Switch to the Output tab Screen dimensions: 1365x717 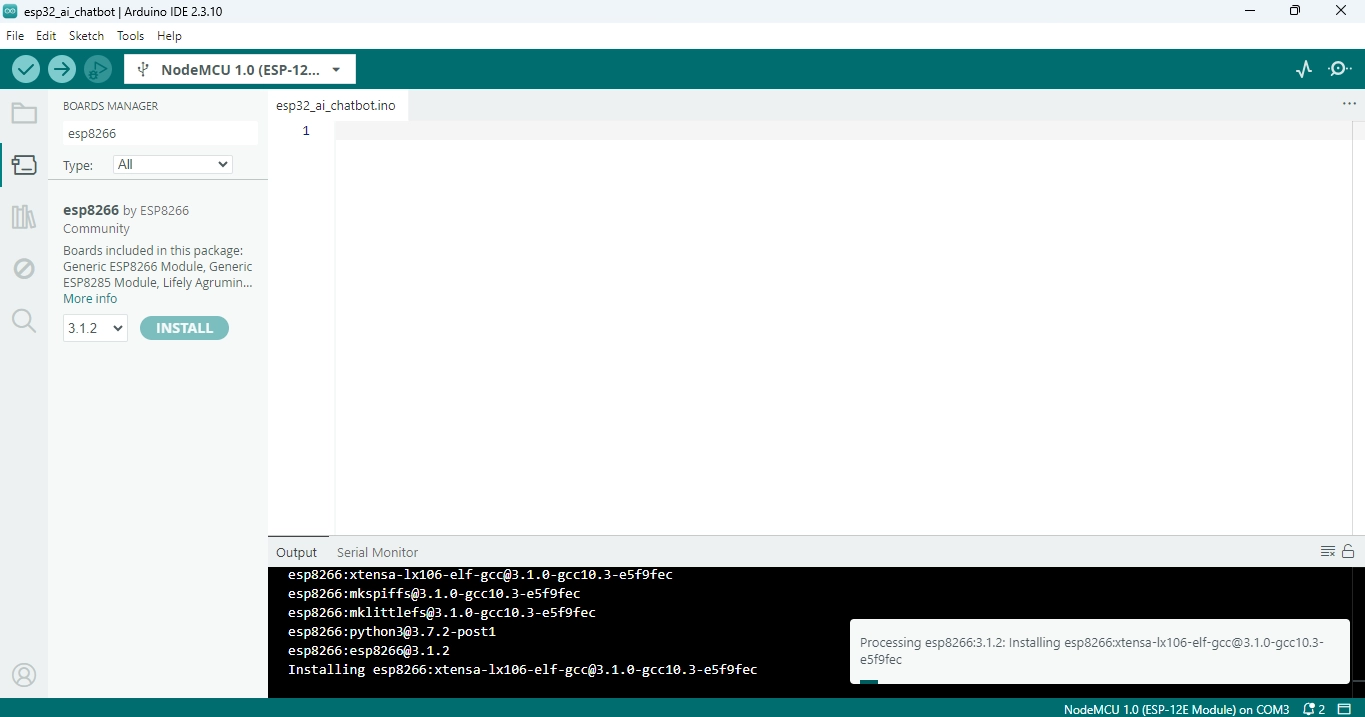pyautogui.click(x=296, y=552)
